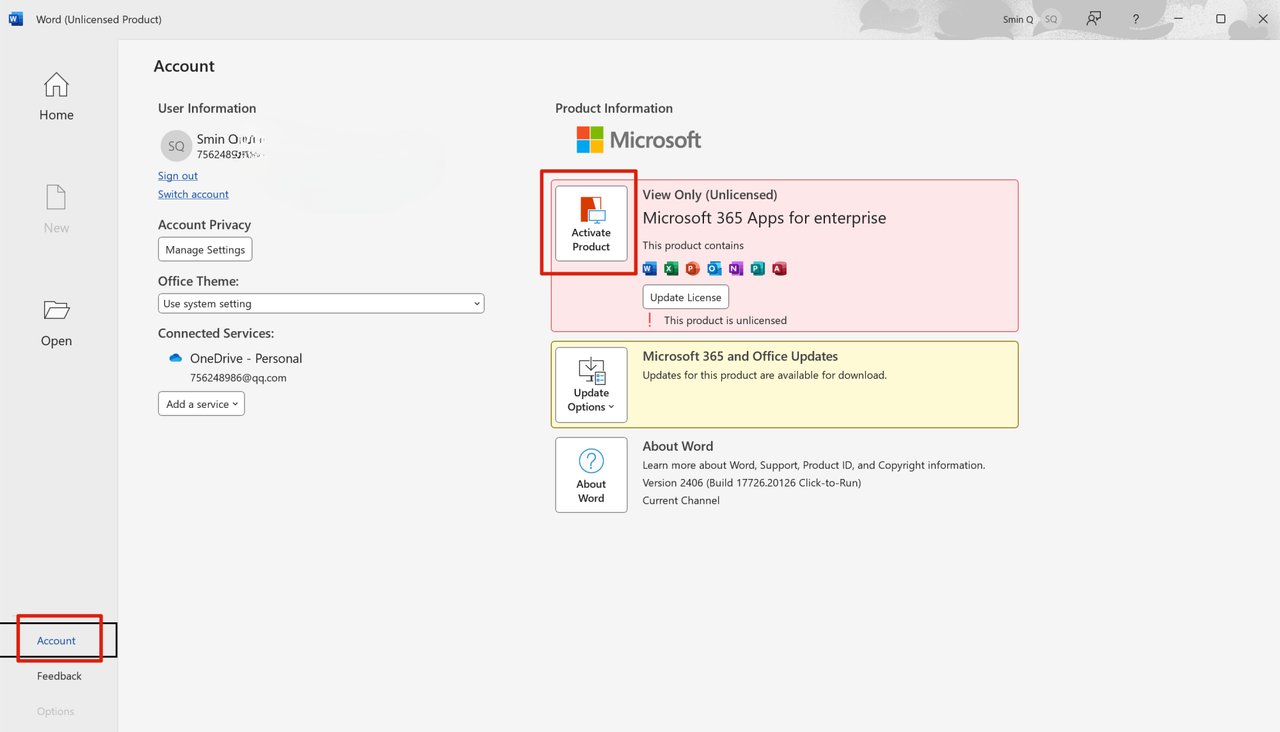Image resolution: width=1280 pixels, height=732 pixels.
Task: Open the Add a service dropdown
Action: (201, 403)
